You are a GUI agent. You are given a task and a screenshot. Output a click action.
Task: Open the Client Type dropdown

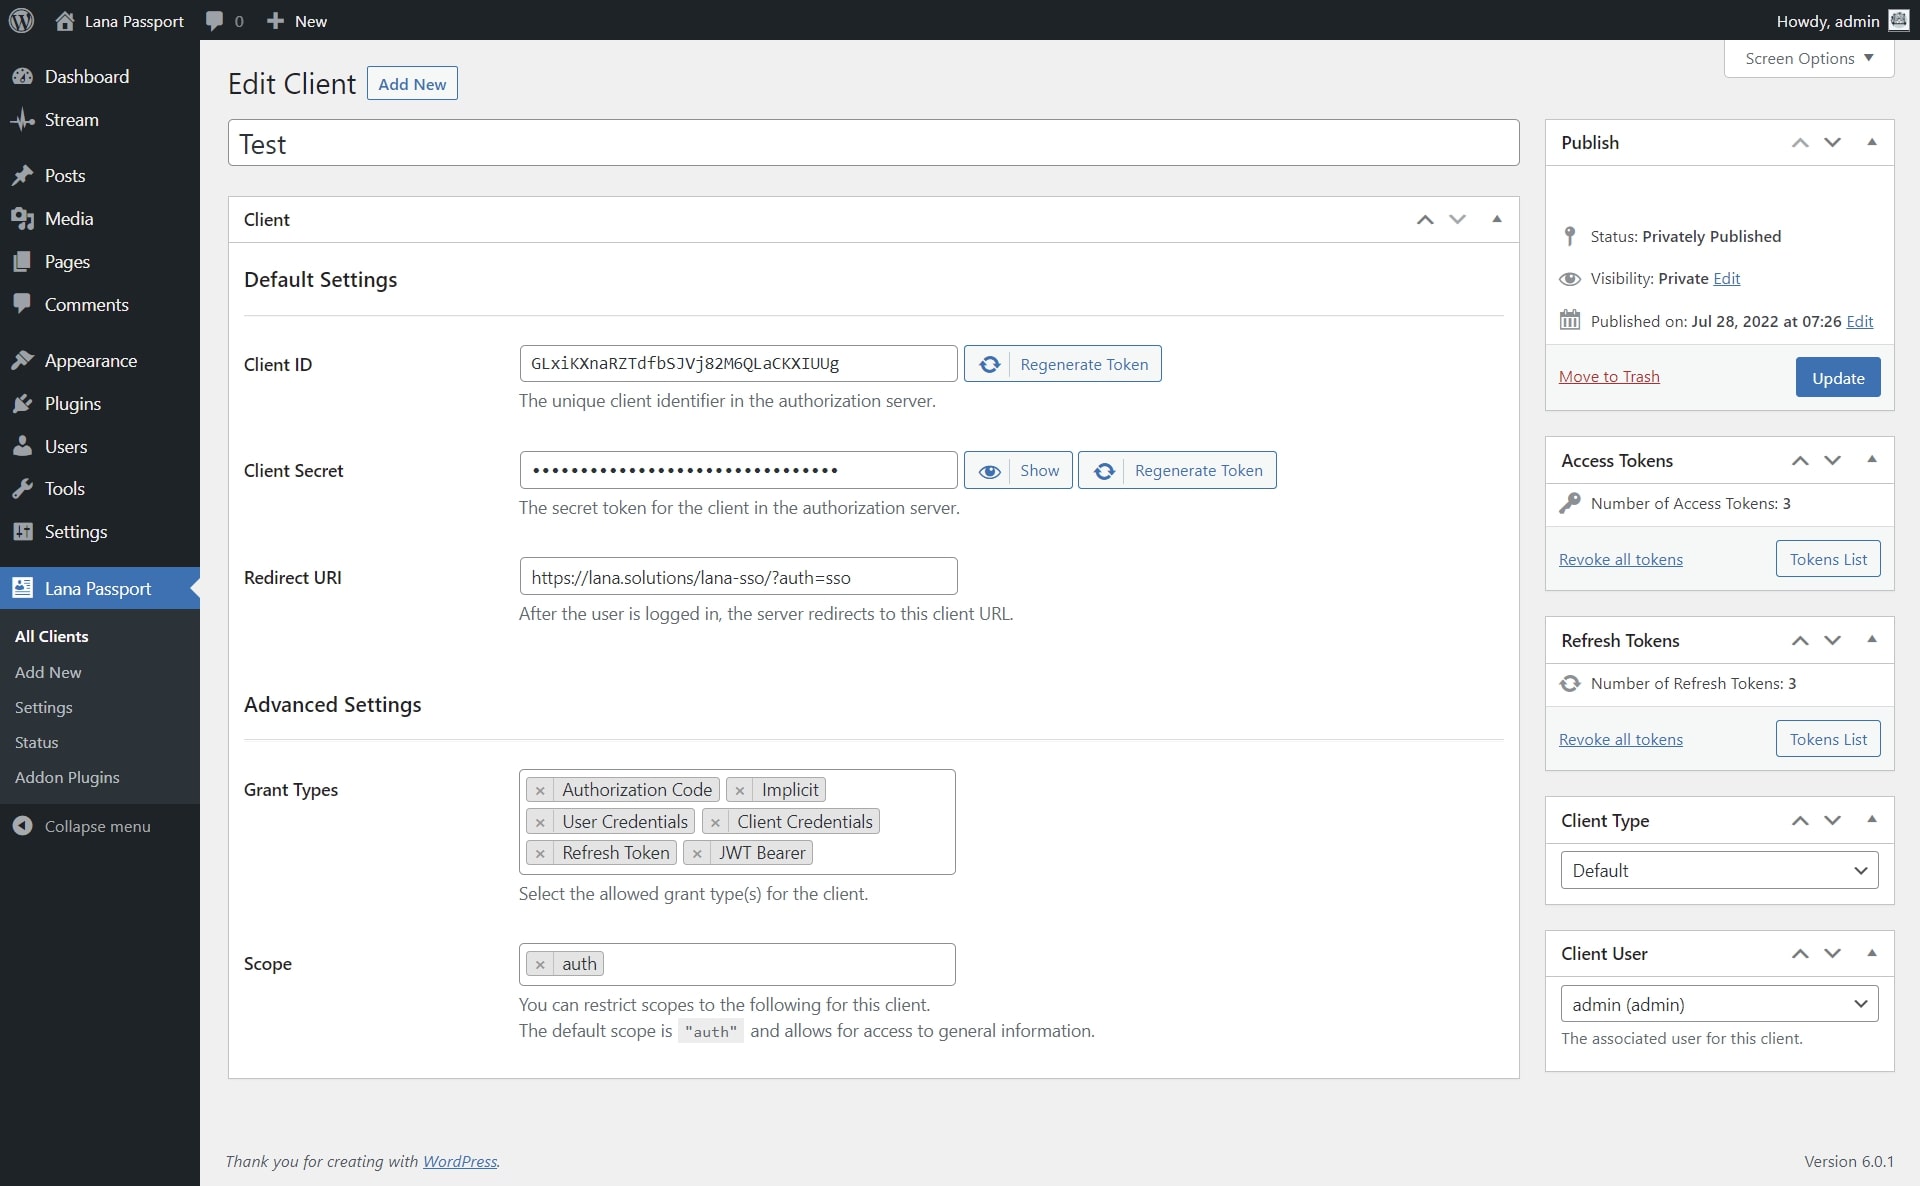1718,870
